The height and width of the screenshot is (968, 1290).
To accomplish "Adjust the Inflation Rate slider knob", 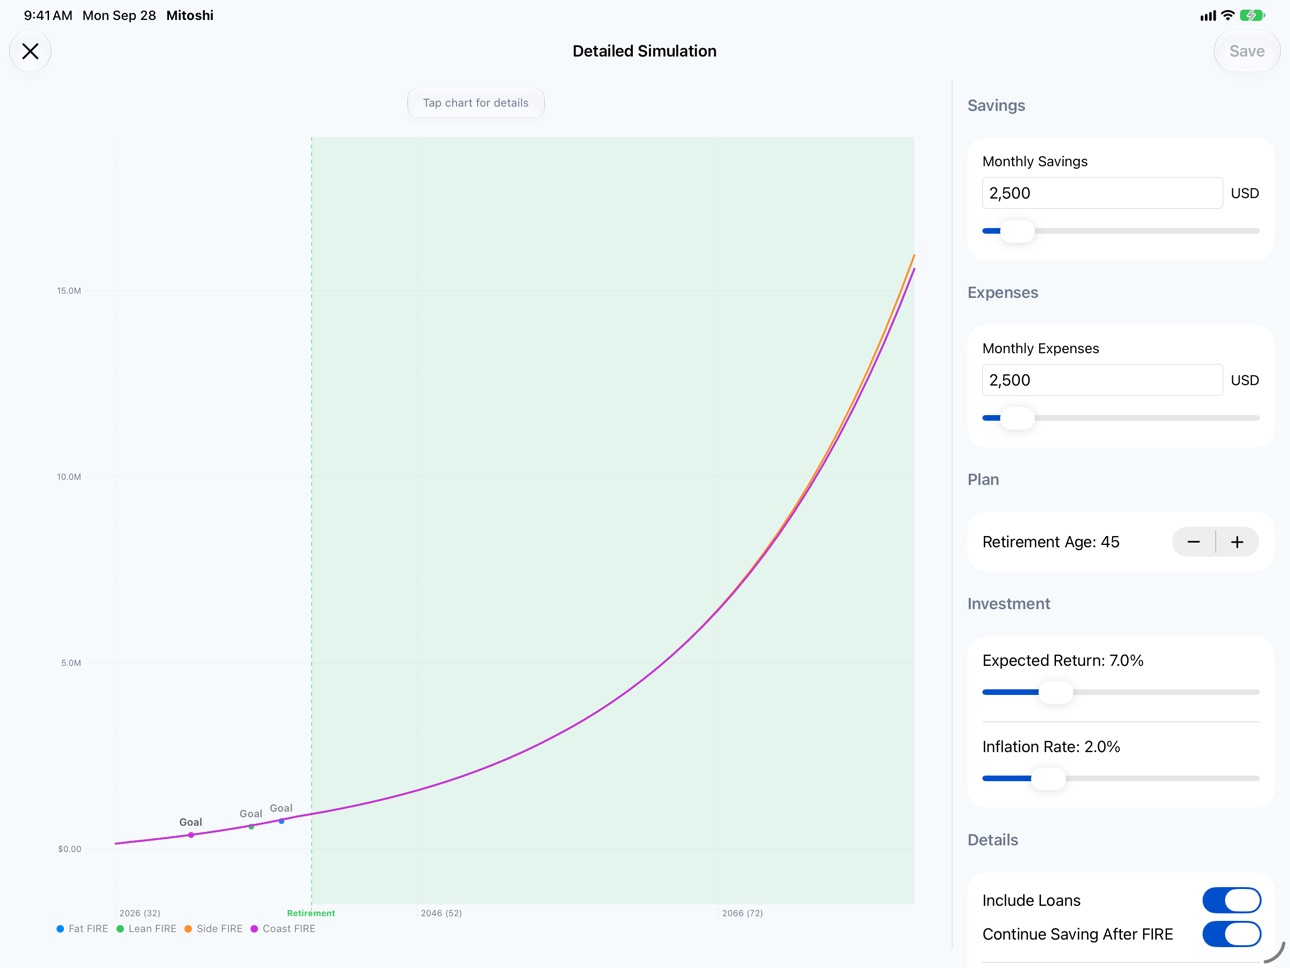I will click(1047, 778).
